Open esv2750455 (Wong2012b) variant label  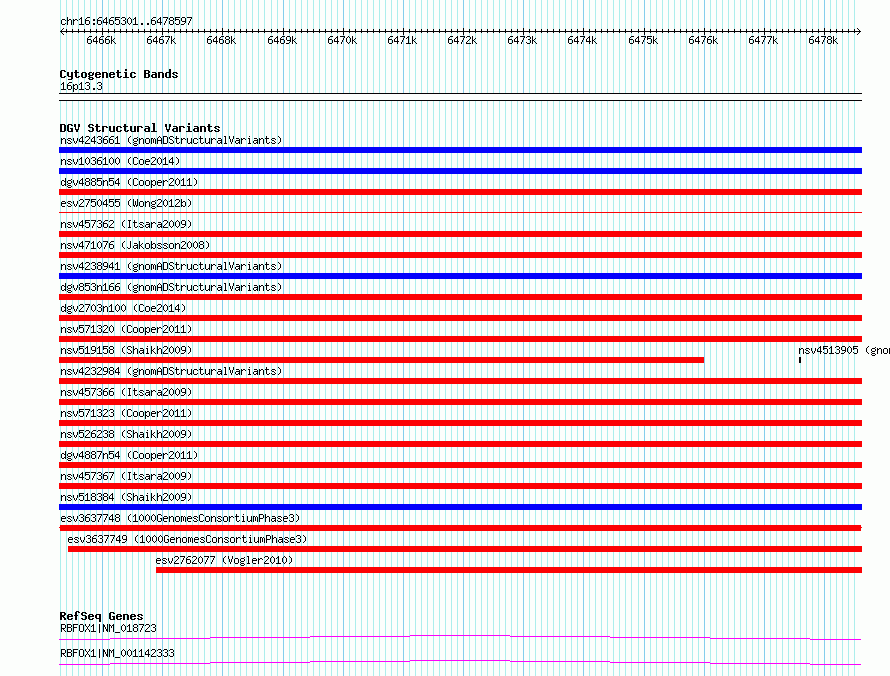(126, 203)
